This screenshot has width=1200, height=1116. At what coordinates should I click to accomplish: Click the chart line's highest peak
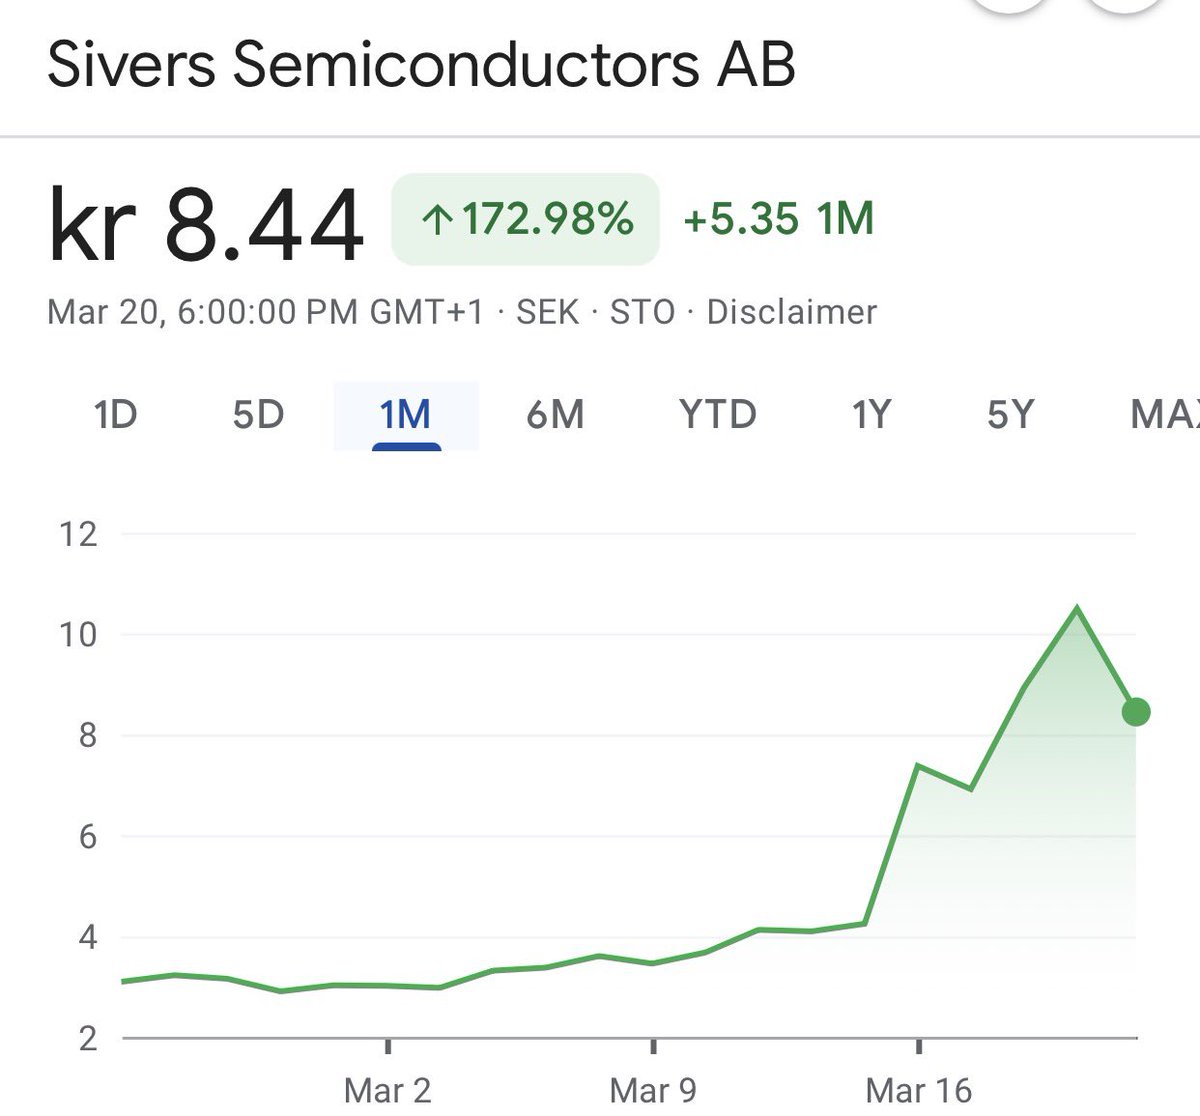click(1076, 607)
